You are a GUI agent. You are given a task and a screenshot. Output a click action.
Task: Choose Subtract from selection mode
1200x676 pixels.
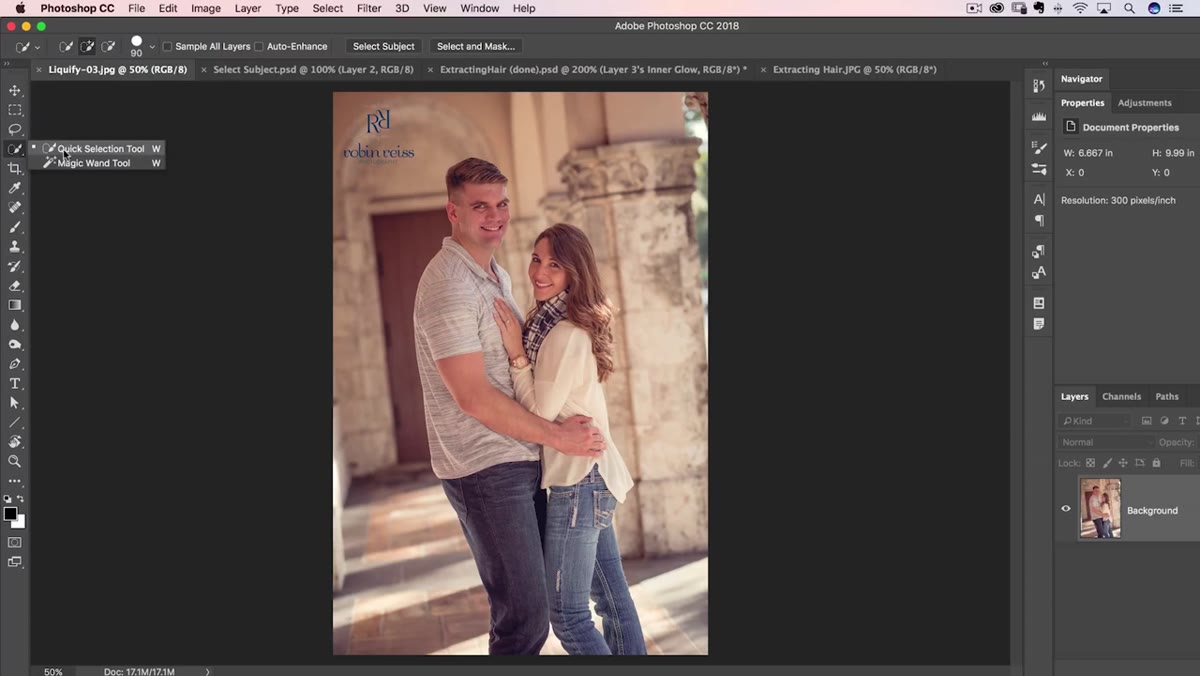(108, 46)
